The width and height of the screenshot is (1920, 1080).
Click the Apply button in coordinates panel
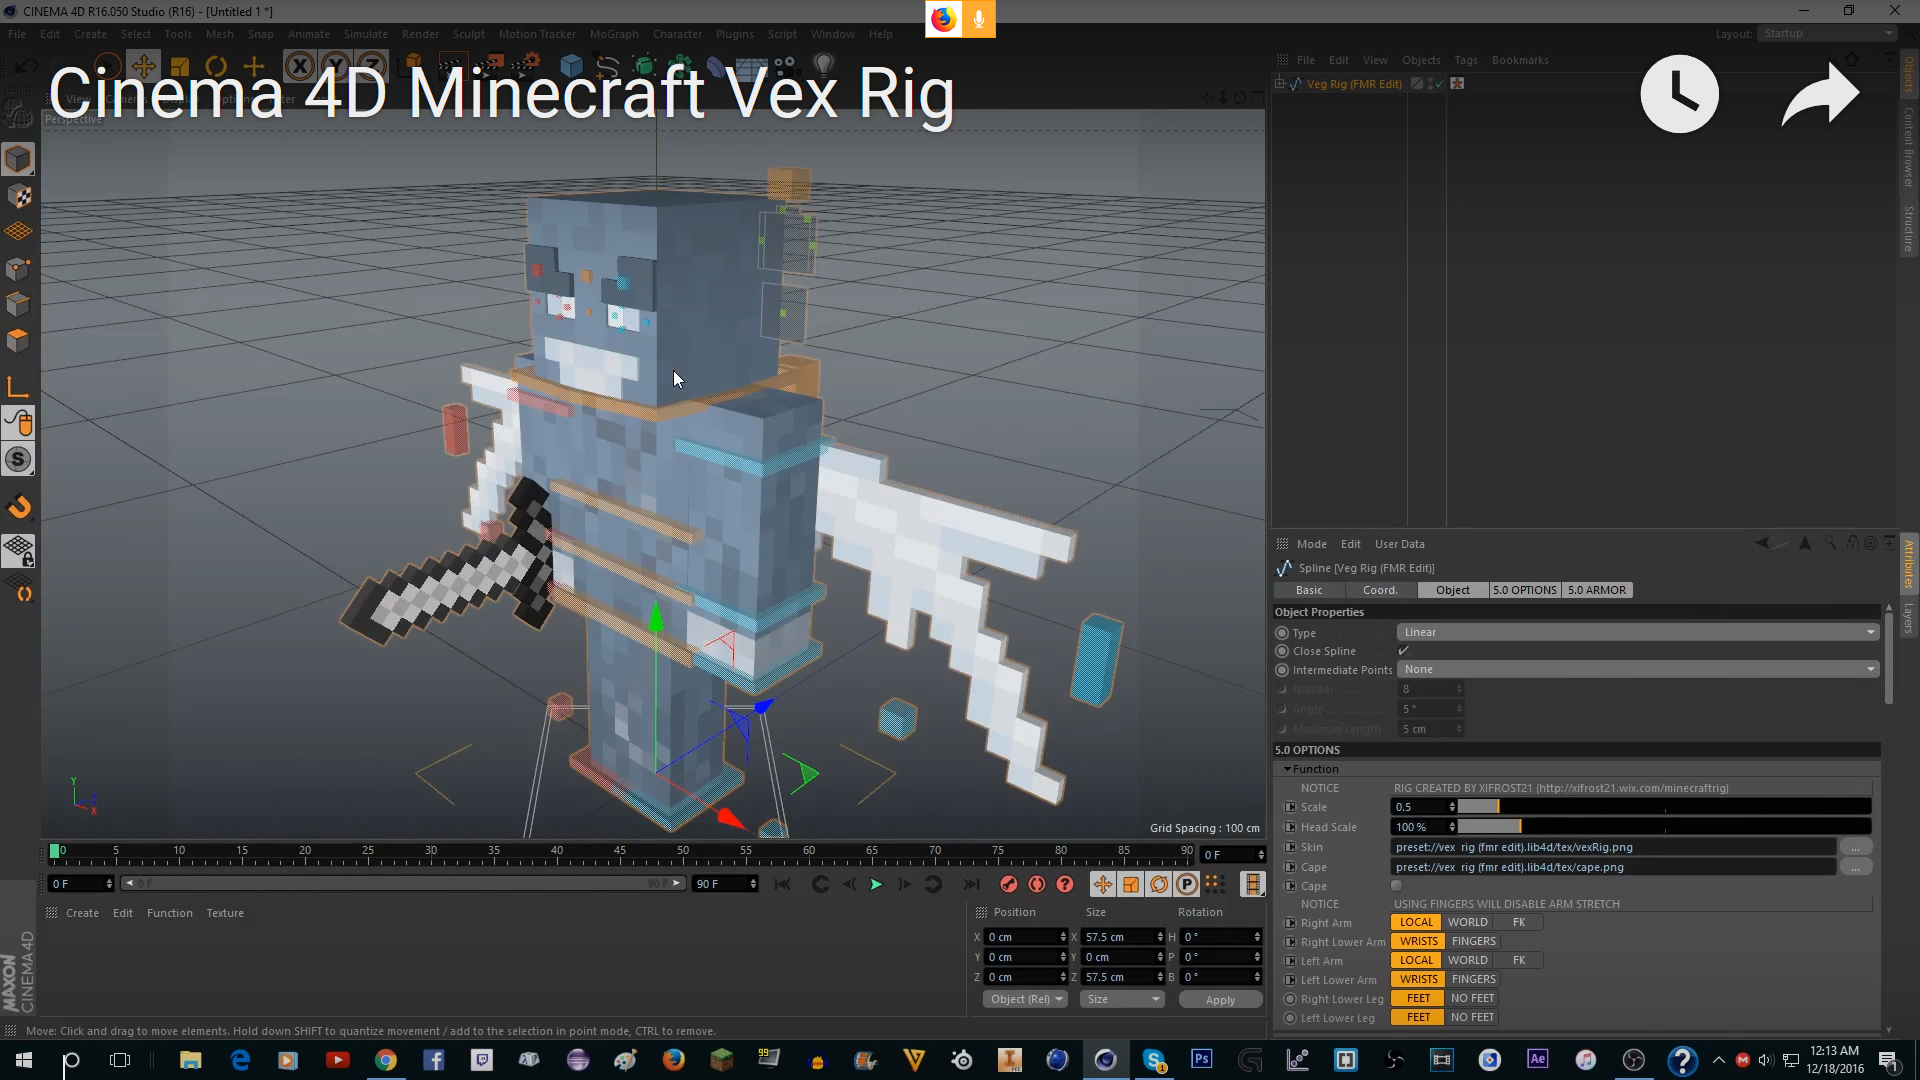coord(1220,1000)
